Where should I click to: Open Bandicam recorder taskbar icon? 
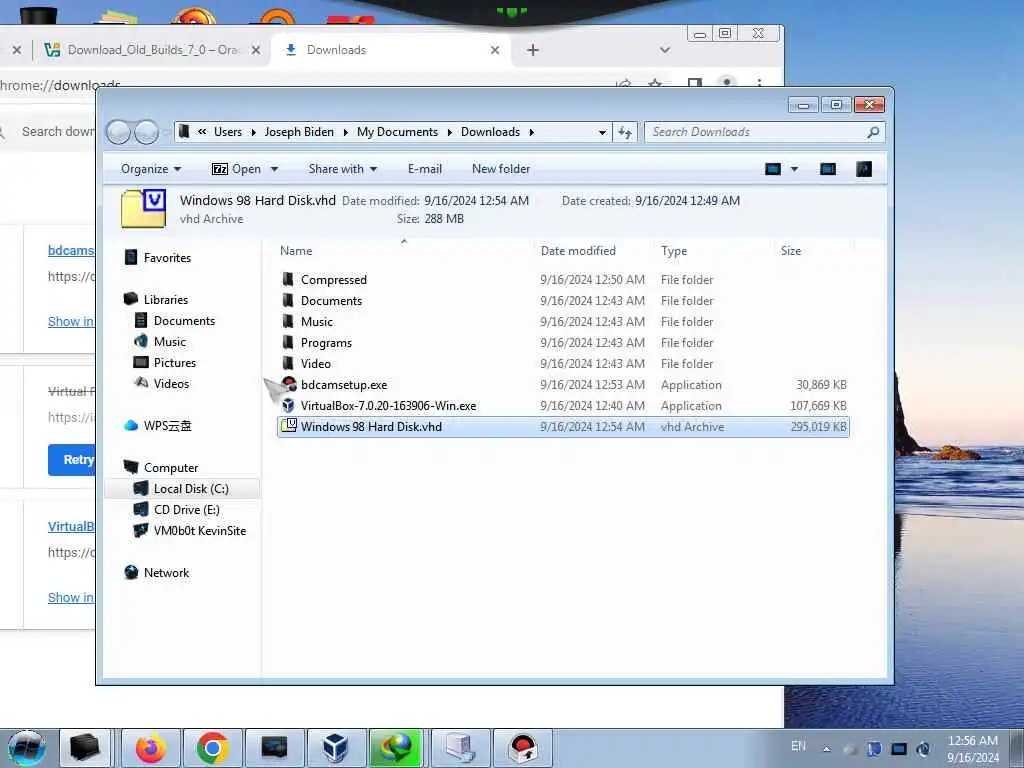[x=522, y=748]
